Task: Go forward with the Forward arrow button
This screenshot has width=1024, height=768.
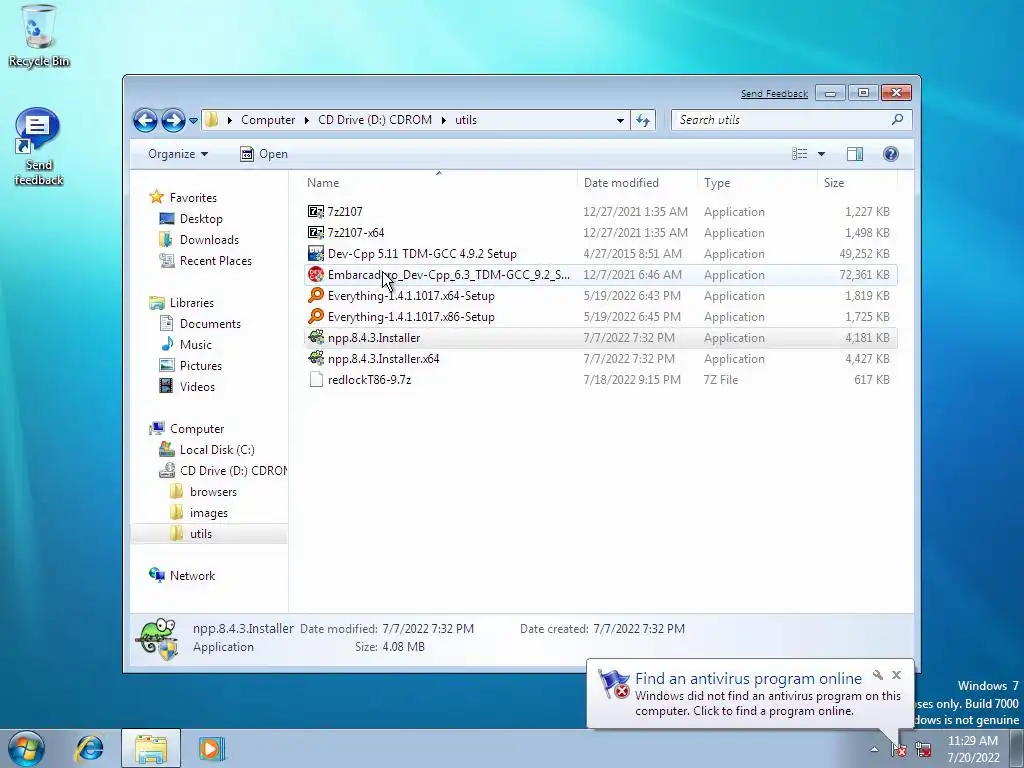Action: [173, 120]
